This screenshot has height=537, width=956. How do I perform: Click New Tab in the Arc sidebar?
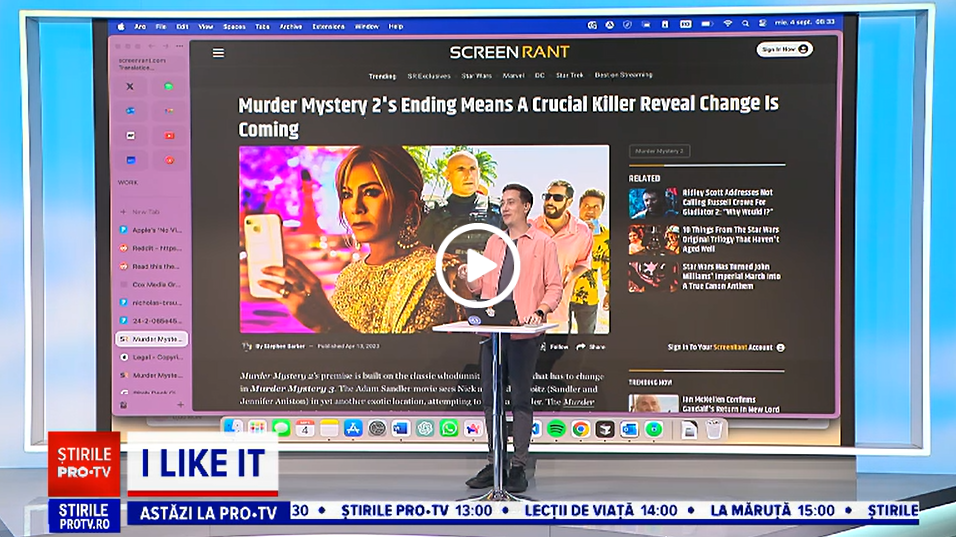point(146,212)
